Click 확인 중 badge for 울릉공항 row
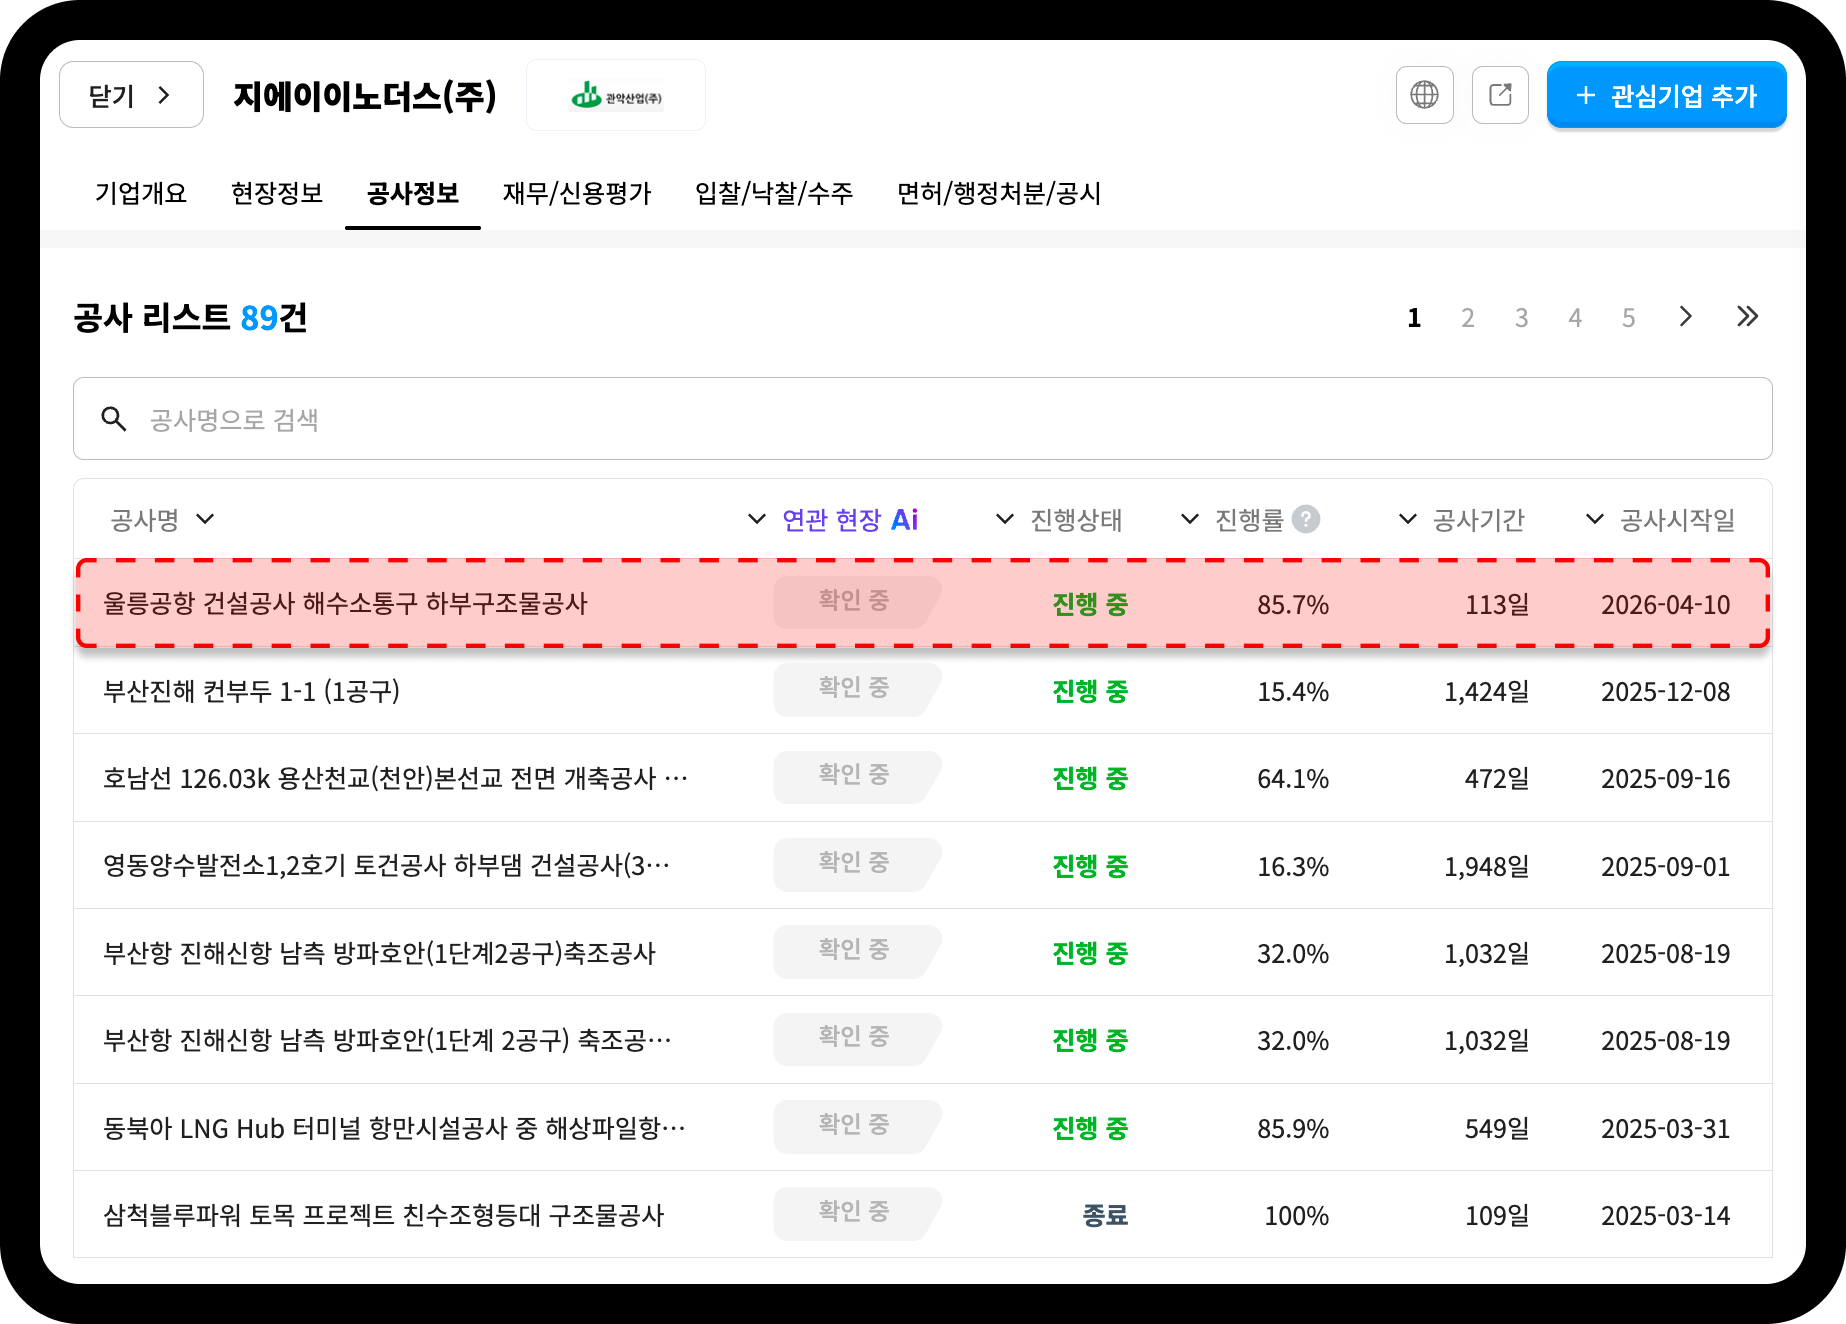The width and height of the screenshot is (1846, 1324). [x=856, y=602]
